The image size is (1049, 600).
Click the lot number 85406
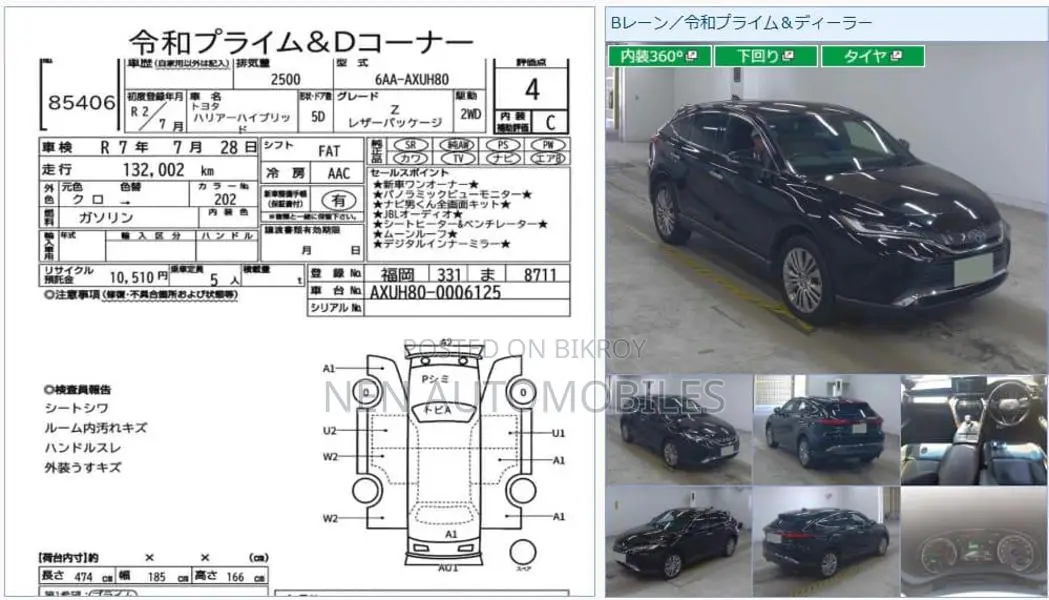point(82,102)
